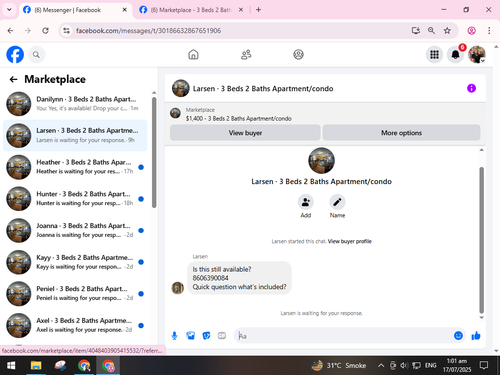The image size is (500, 375).
Task: Click the address bar URL
Action: [148, 31]
